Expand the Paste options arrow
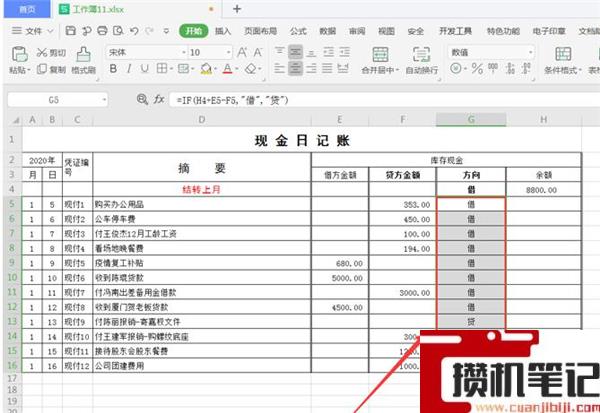Viewport: 600px width, 413px height. tap(28, 70)
